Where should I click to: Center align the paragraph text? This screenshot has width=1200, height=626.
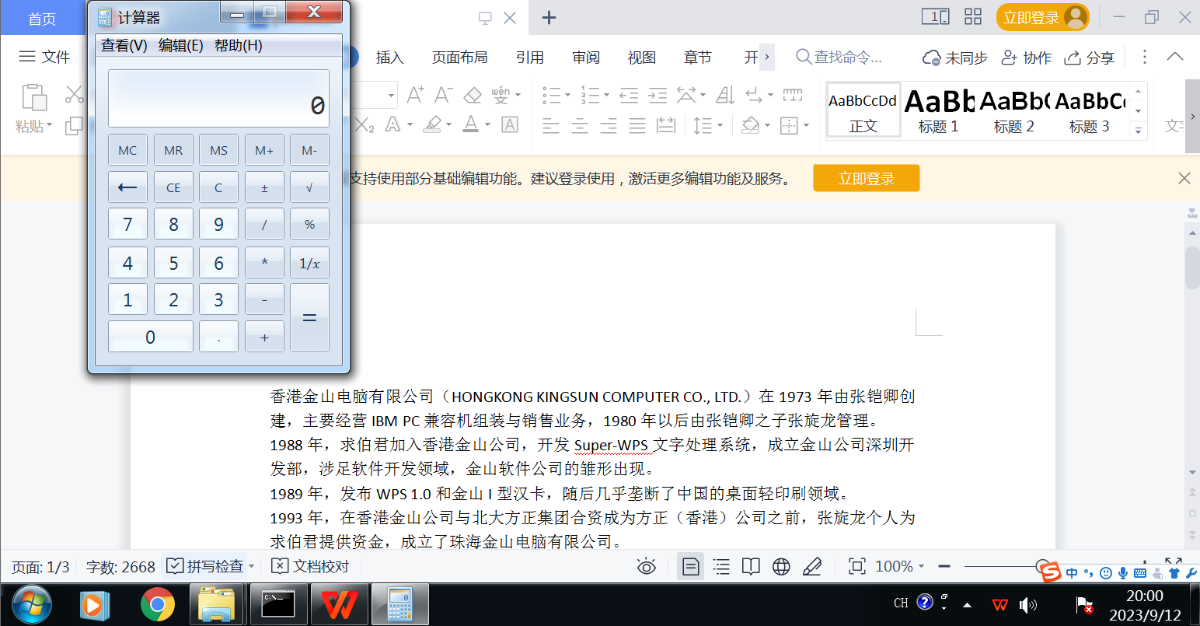(580, 126)
